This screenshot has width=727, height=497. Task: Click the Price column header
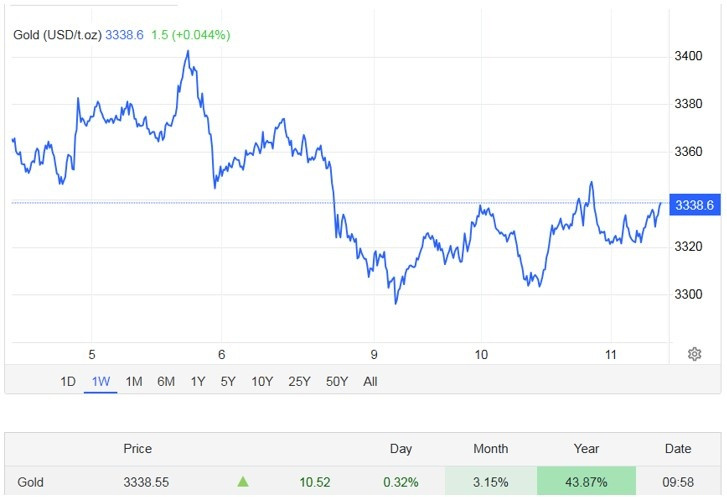pos(137,449)
